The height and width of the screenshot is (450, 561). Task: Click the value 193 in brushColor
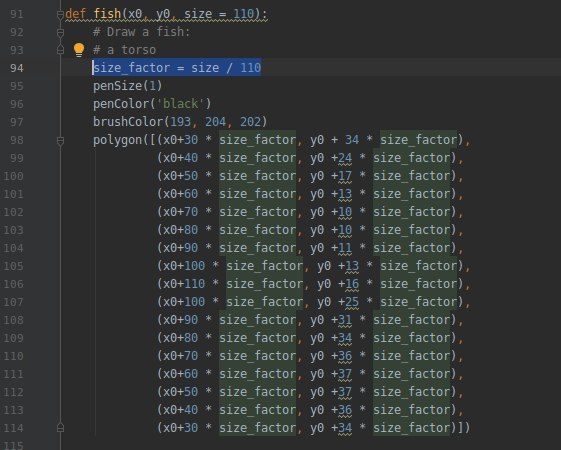point(180,122)
